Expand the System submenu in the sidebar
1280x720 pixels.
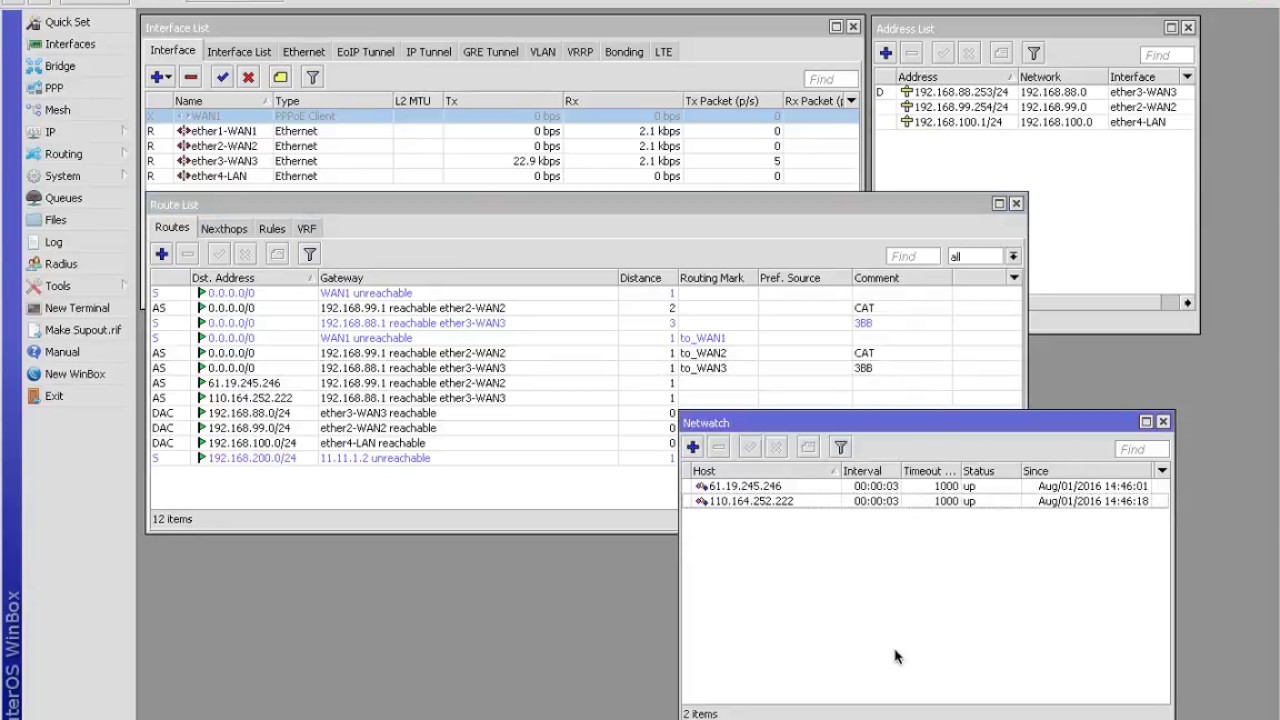(124, 175)
